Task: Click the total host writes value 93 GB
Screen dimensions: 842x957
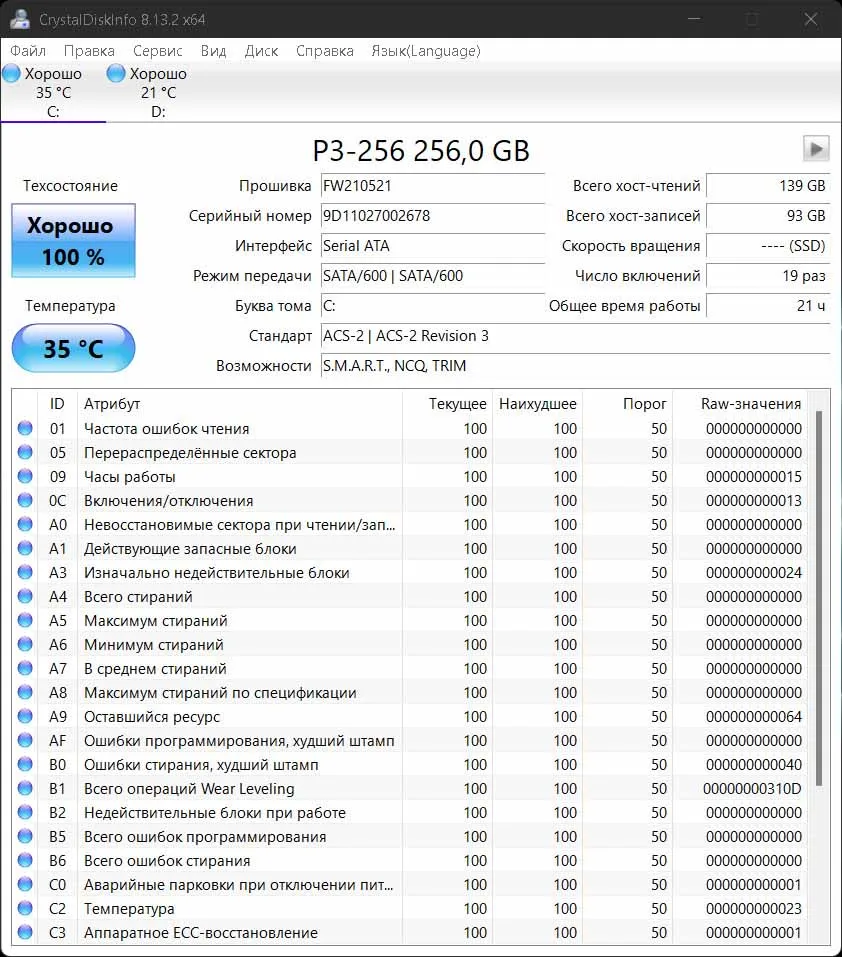Action: (768, 215)
